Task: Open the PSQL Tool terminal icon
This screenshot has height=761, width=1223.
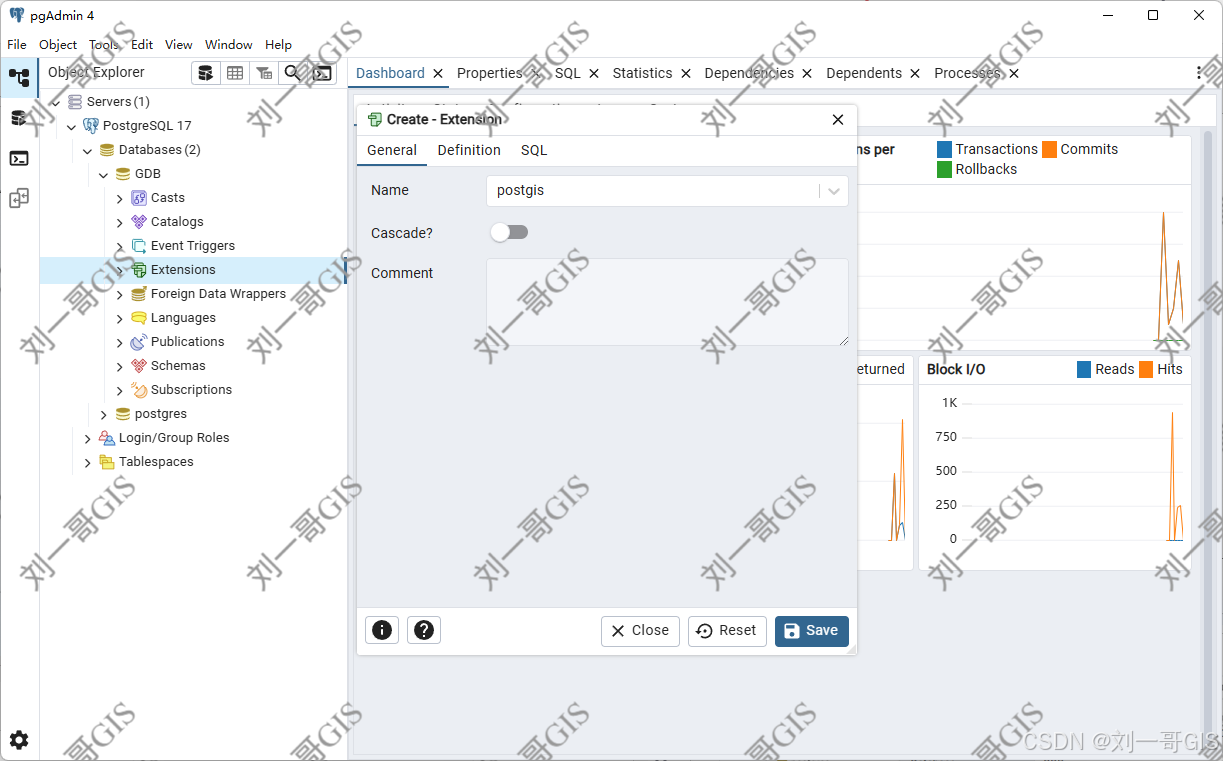Action: pyautogui.click(x=321, y=73)
